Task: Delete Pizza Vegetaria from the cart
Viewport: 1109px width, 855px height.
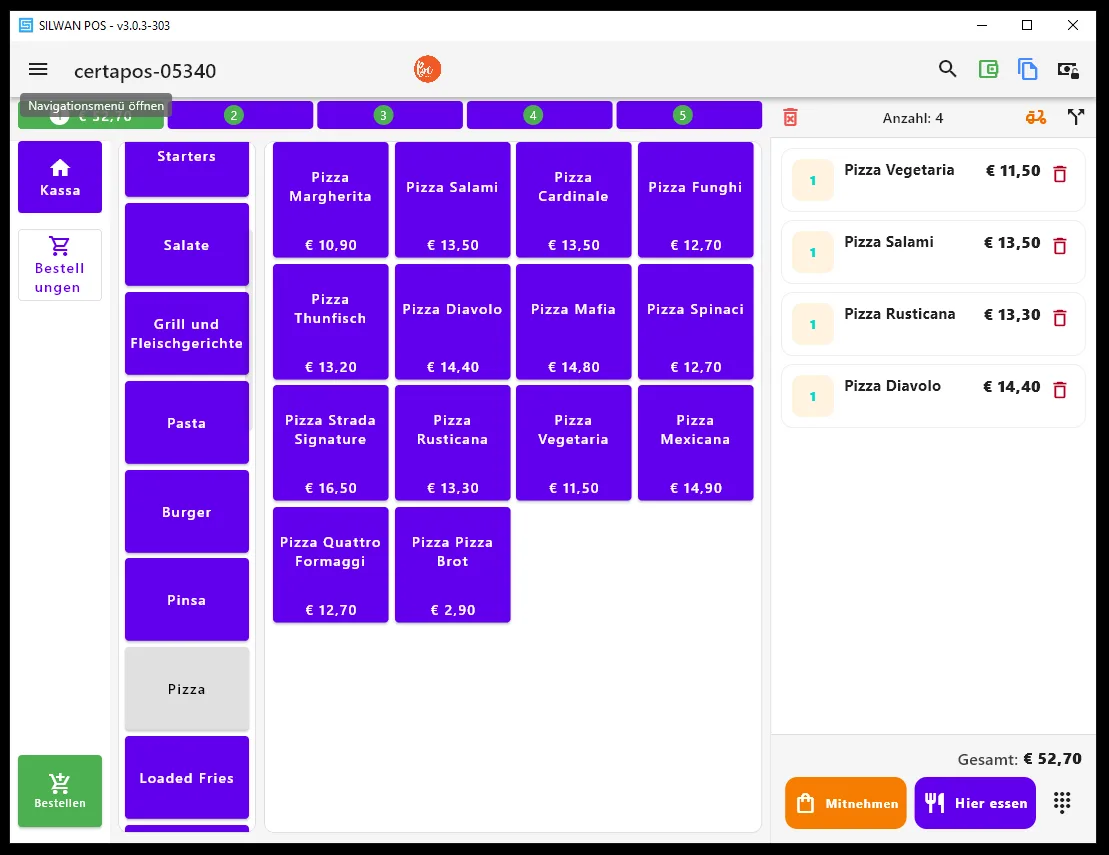Action: 1059,174
